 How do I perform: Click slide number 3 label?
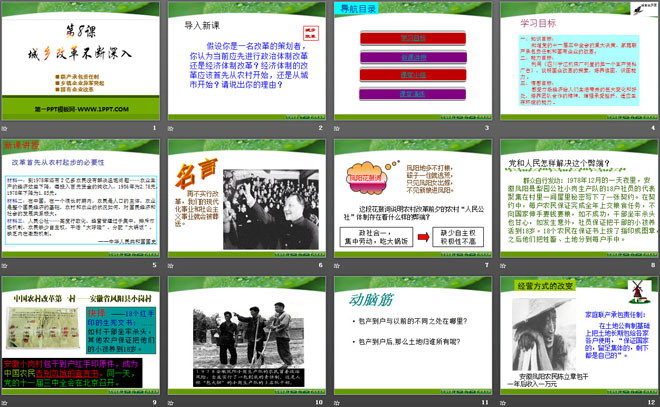point(487,128)
